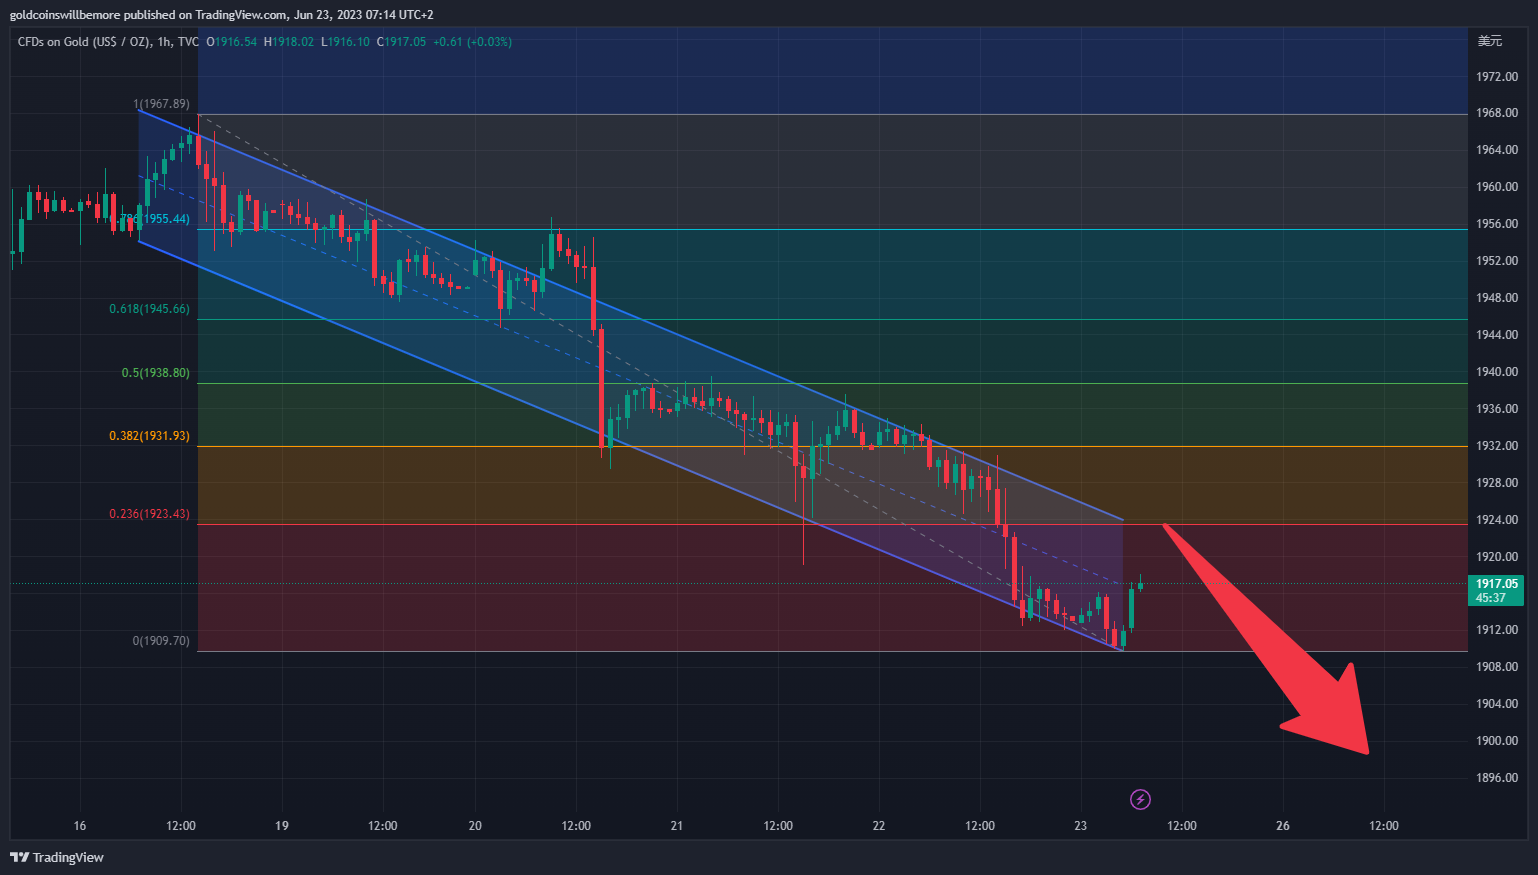Click the change value +0.61 (+0.03%)
1538x875 pixels.
[x=472, y=42]
